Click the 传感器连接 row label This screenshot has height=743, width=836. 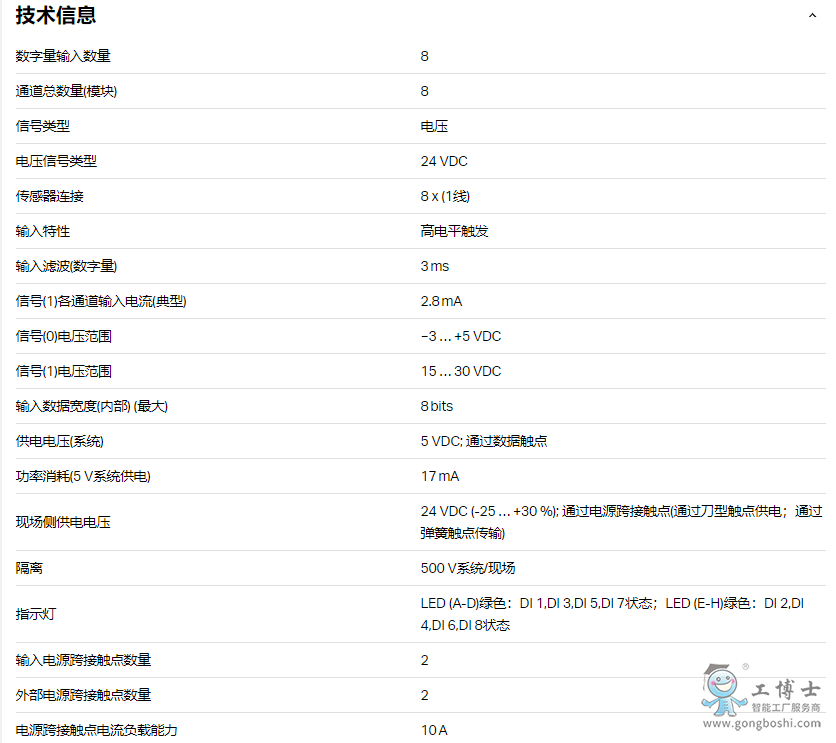(x=50, y=196)
